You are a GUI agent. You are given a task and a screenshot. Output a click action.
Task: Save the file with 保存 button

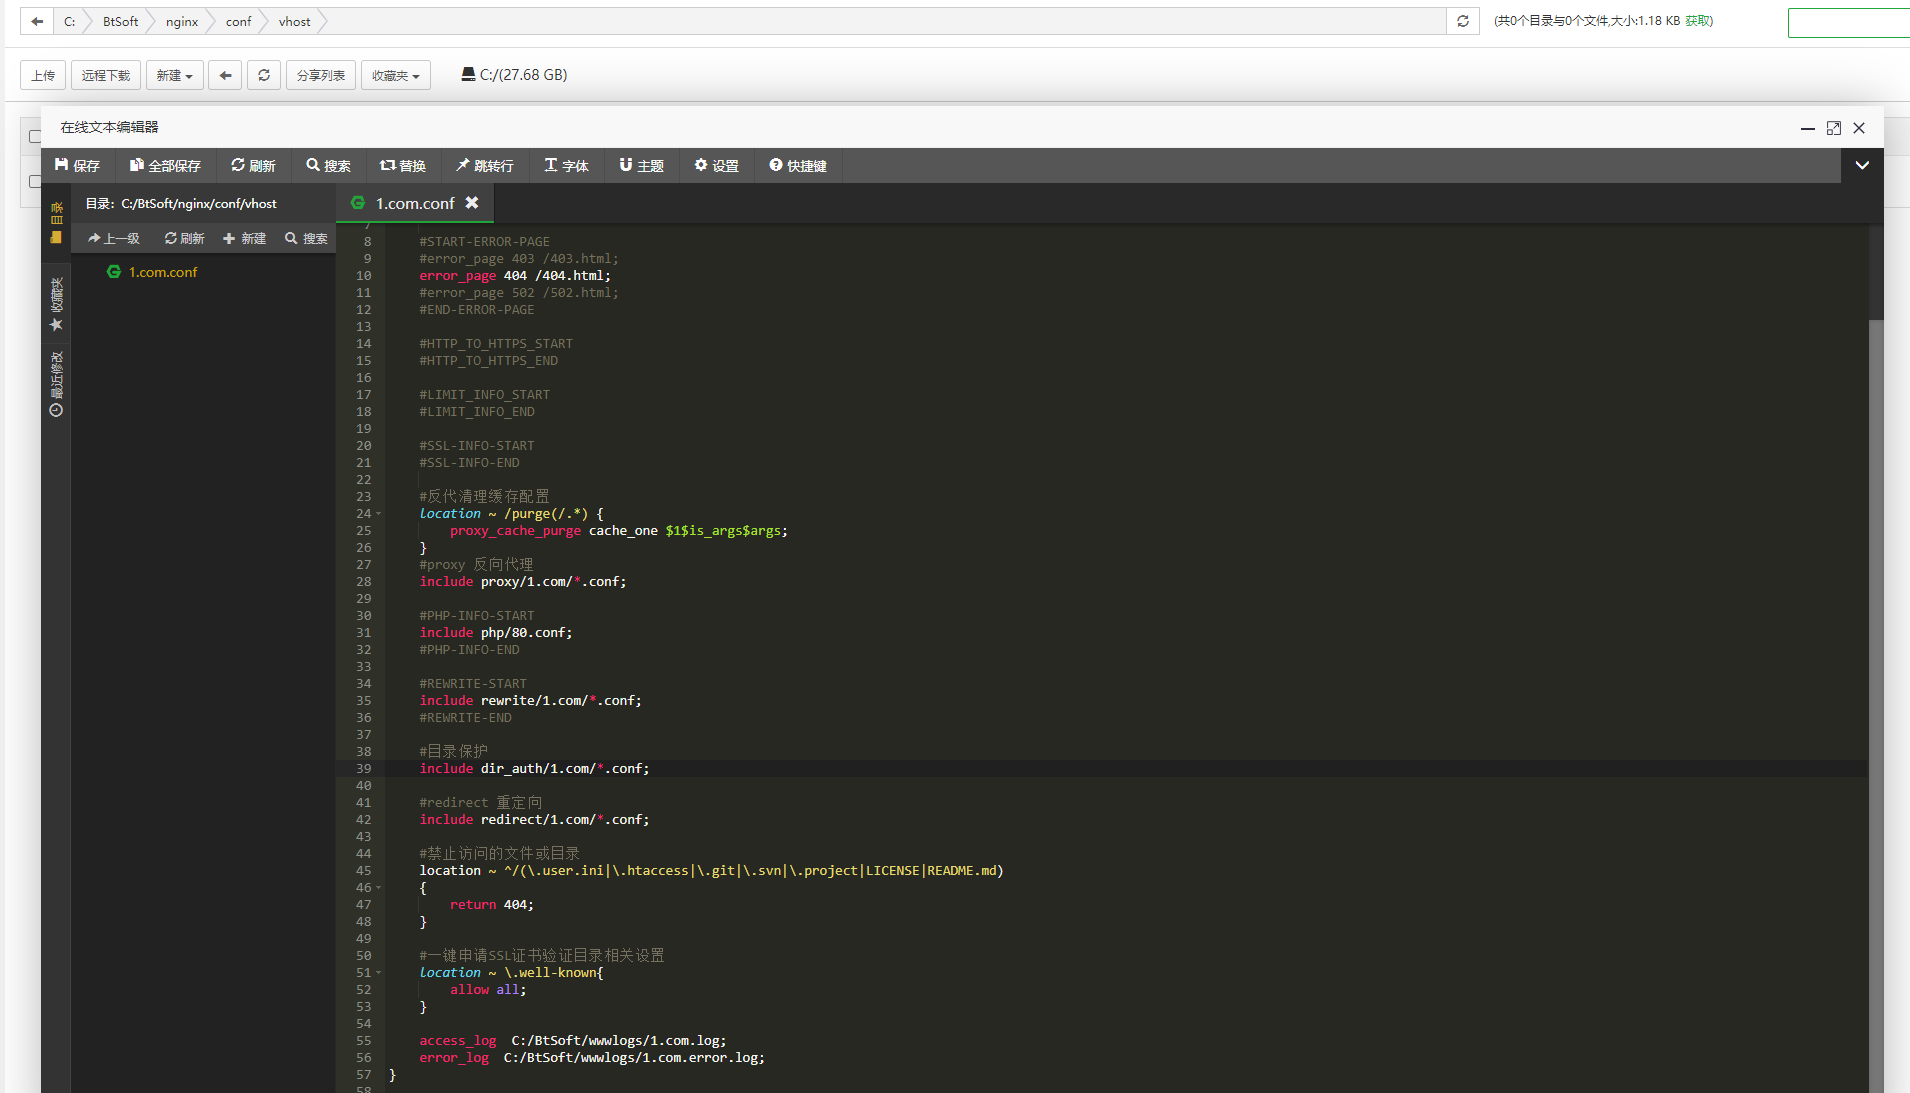click(x=77, y=166)
